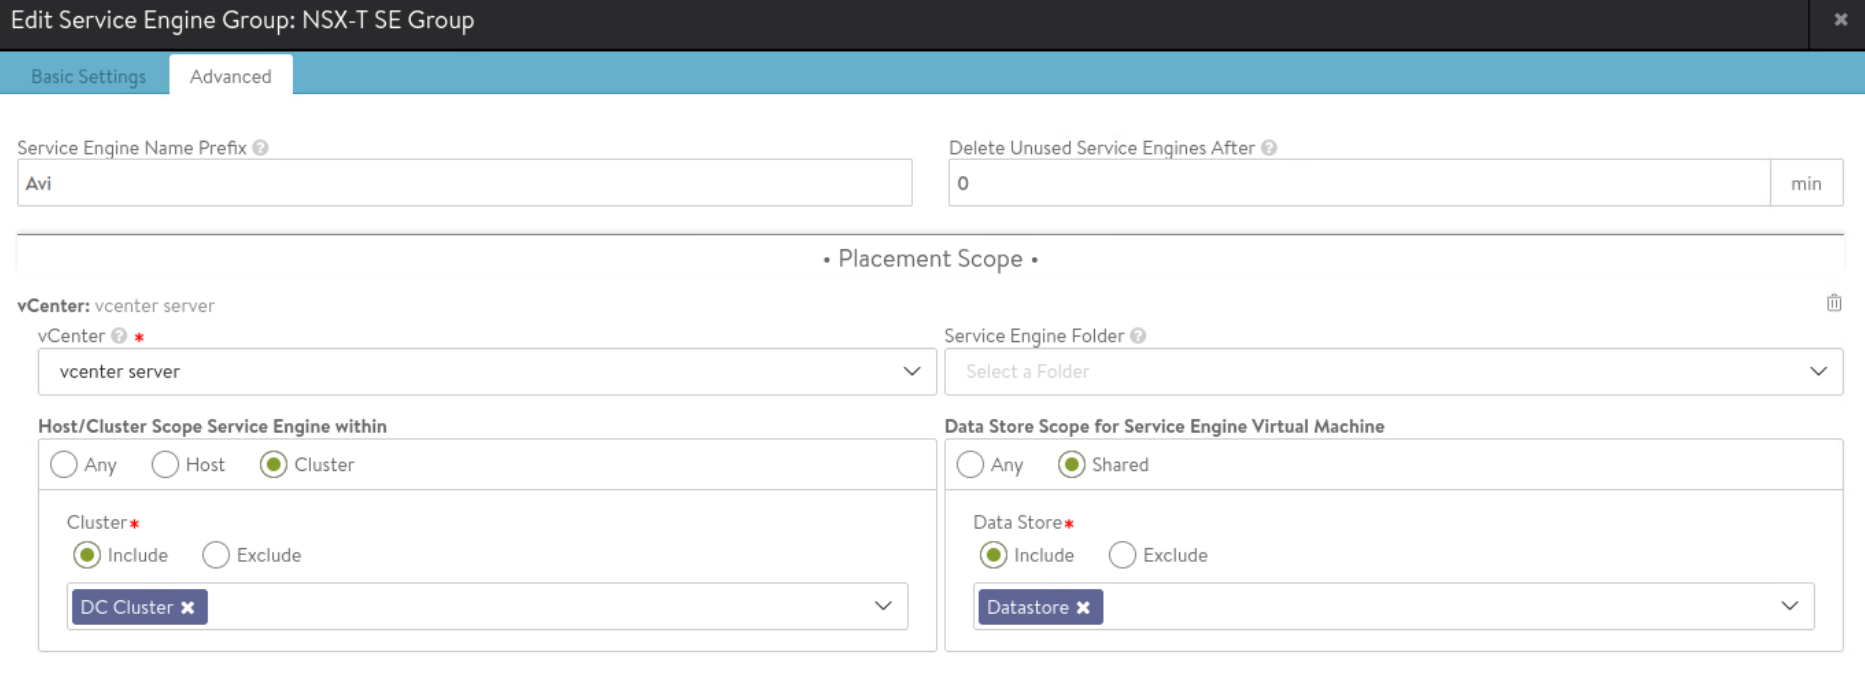Expand the Data Store selection dropdown arrow

point(1789,606)
